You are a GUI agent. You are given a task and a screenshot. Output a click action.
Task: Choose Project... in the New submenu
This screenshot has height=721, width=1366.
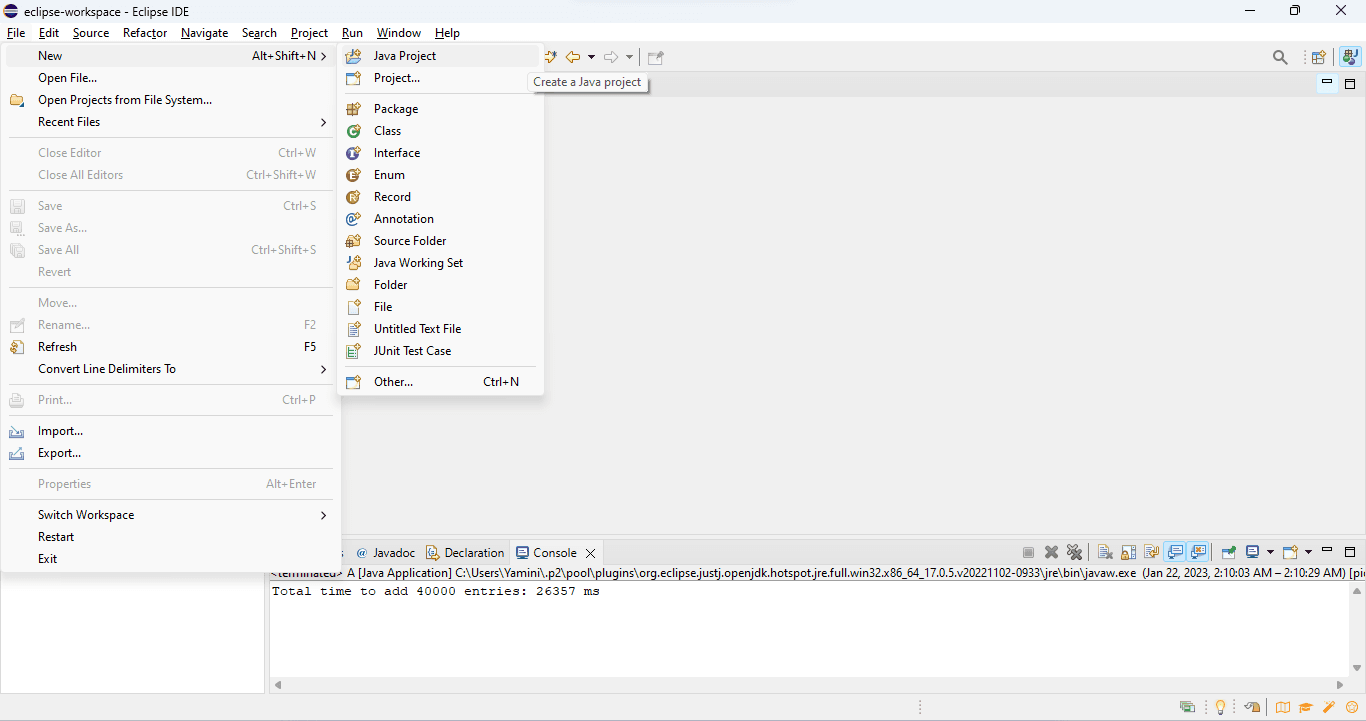[440, 78]
